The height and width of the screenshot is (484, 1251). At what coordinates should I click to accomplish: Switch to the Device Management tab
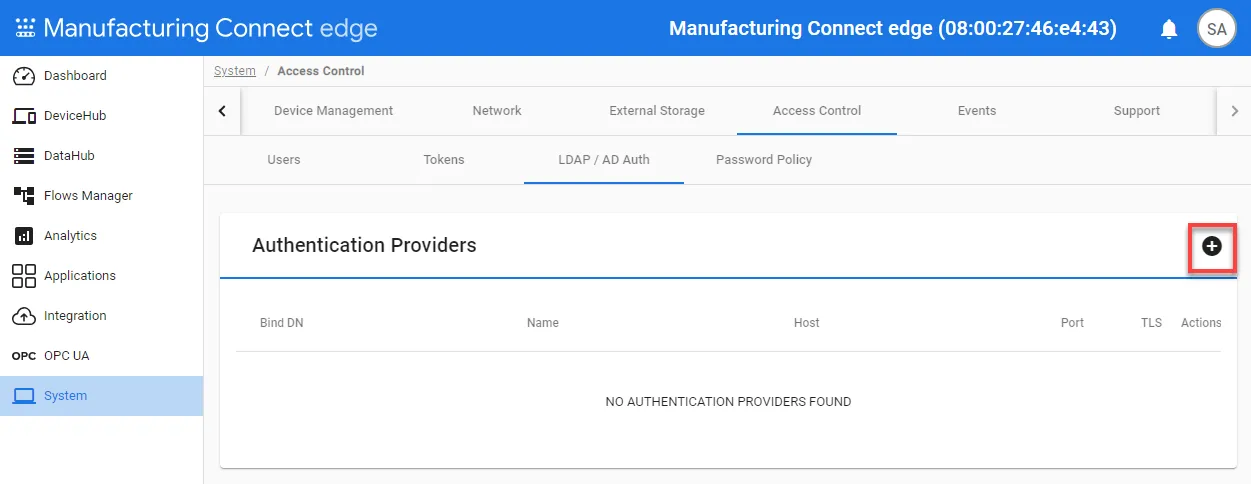pos(333,111)
